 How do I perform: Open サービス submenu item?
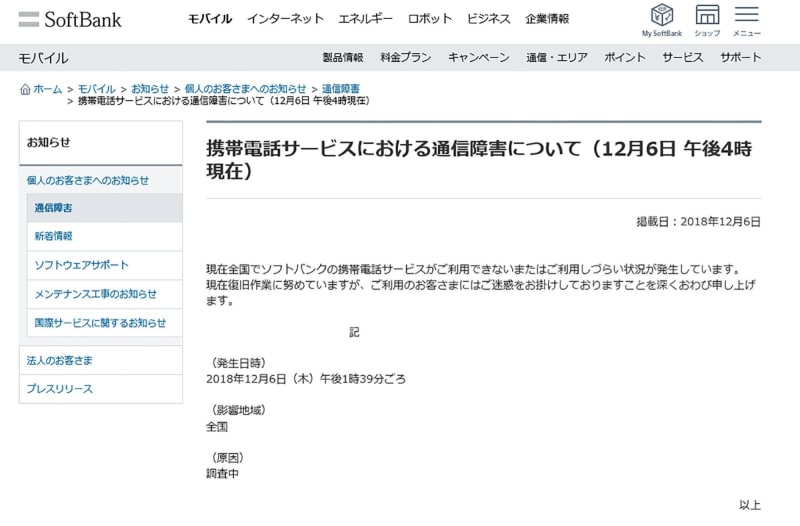(682, 57)
